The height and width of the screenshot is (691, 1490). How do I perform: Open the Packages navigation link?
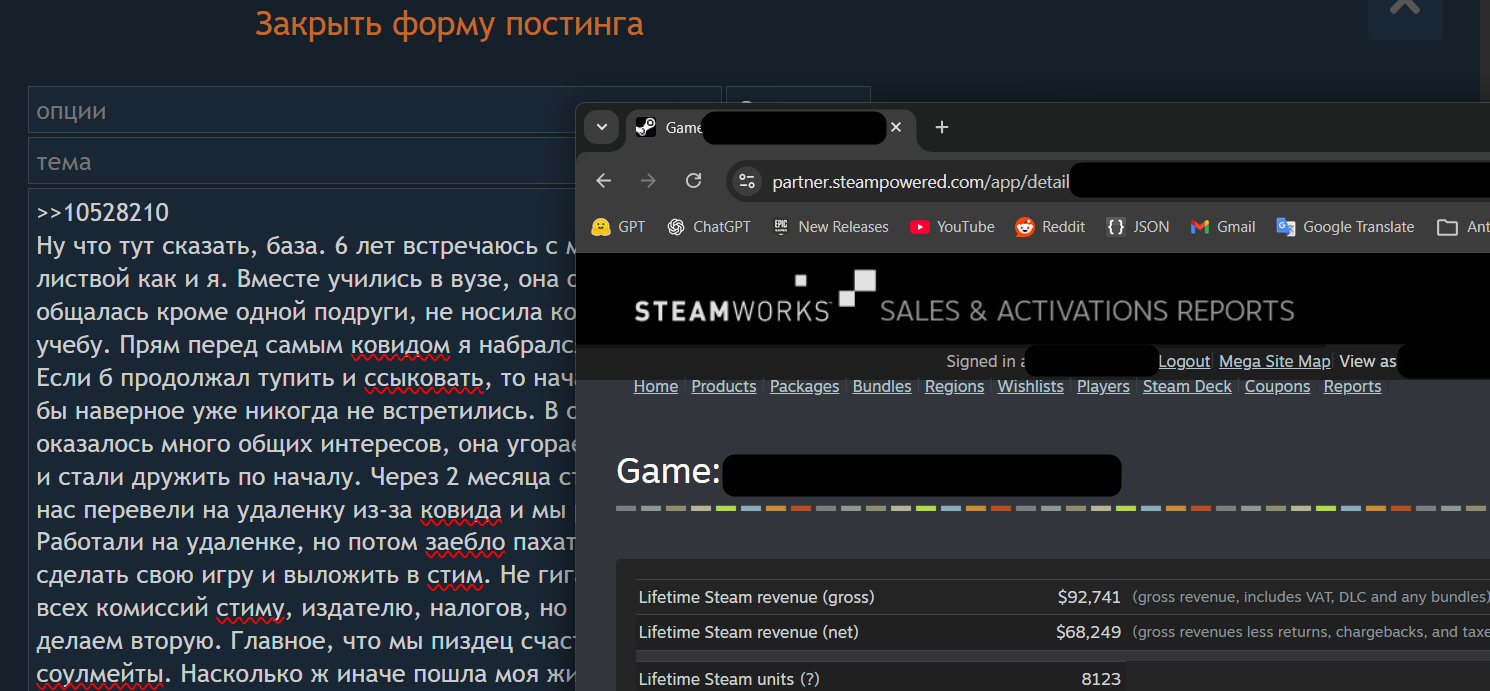[x=804, y=386]
